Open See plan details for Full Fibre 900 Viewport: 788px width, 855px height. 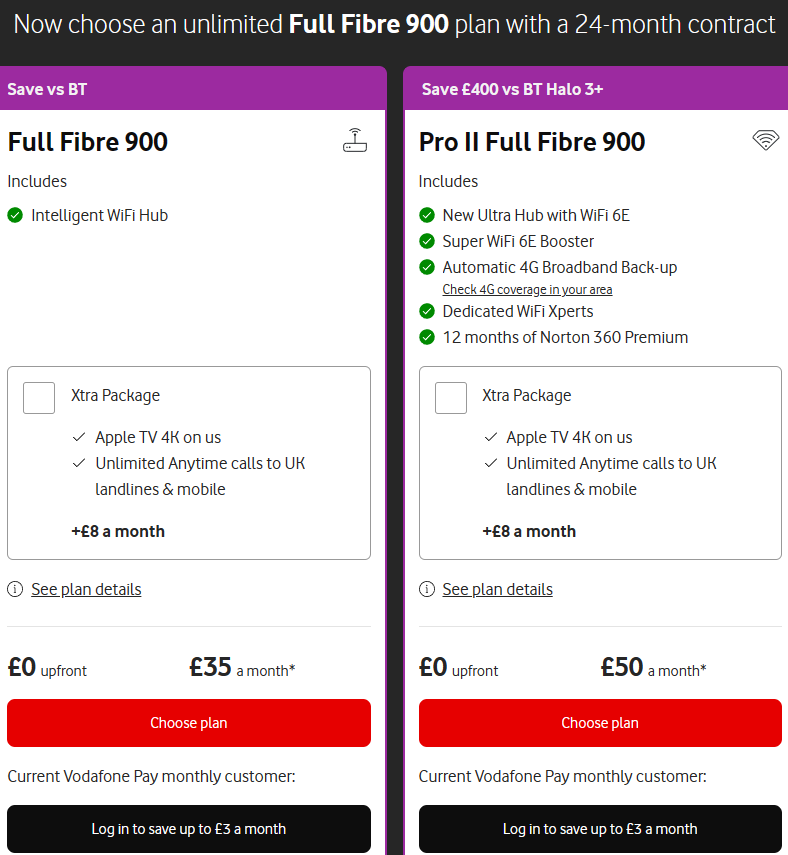tap(86, 589)
